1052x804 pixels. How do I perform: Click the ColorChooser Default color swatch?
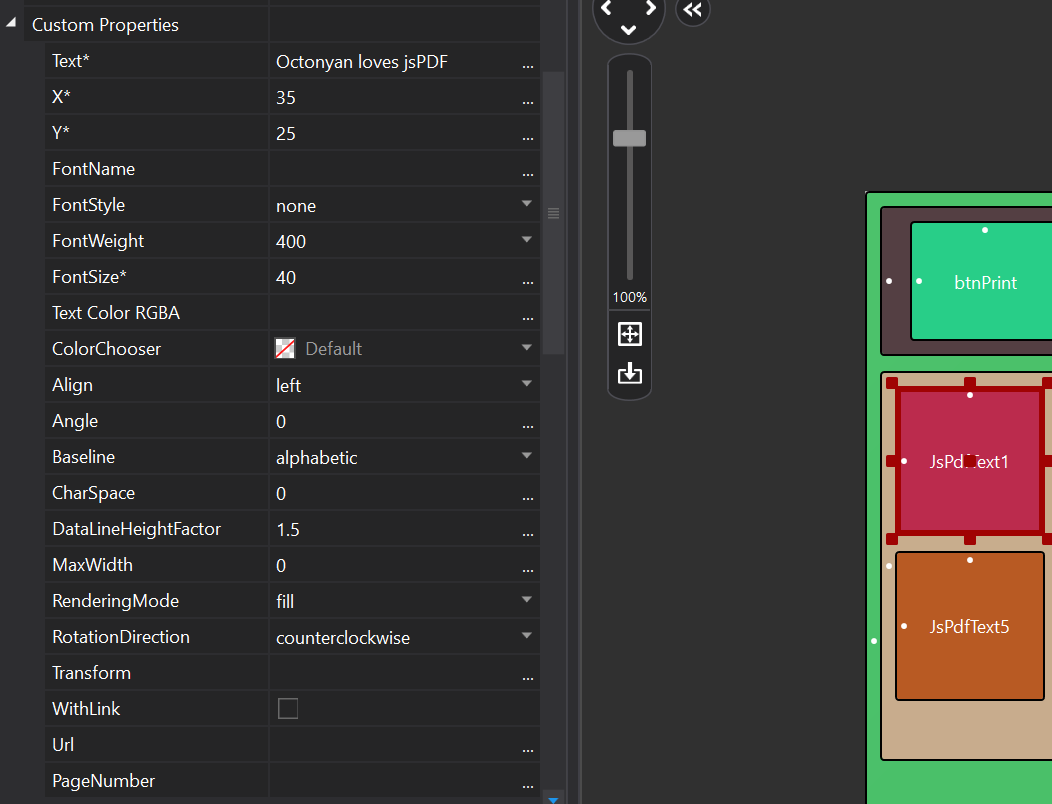285,348
